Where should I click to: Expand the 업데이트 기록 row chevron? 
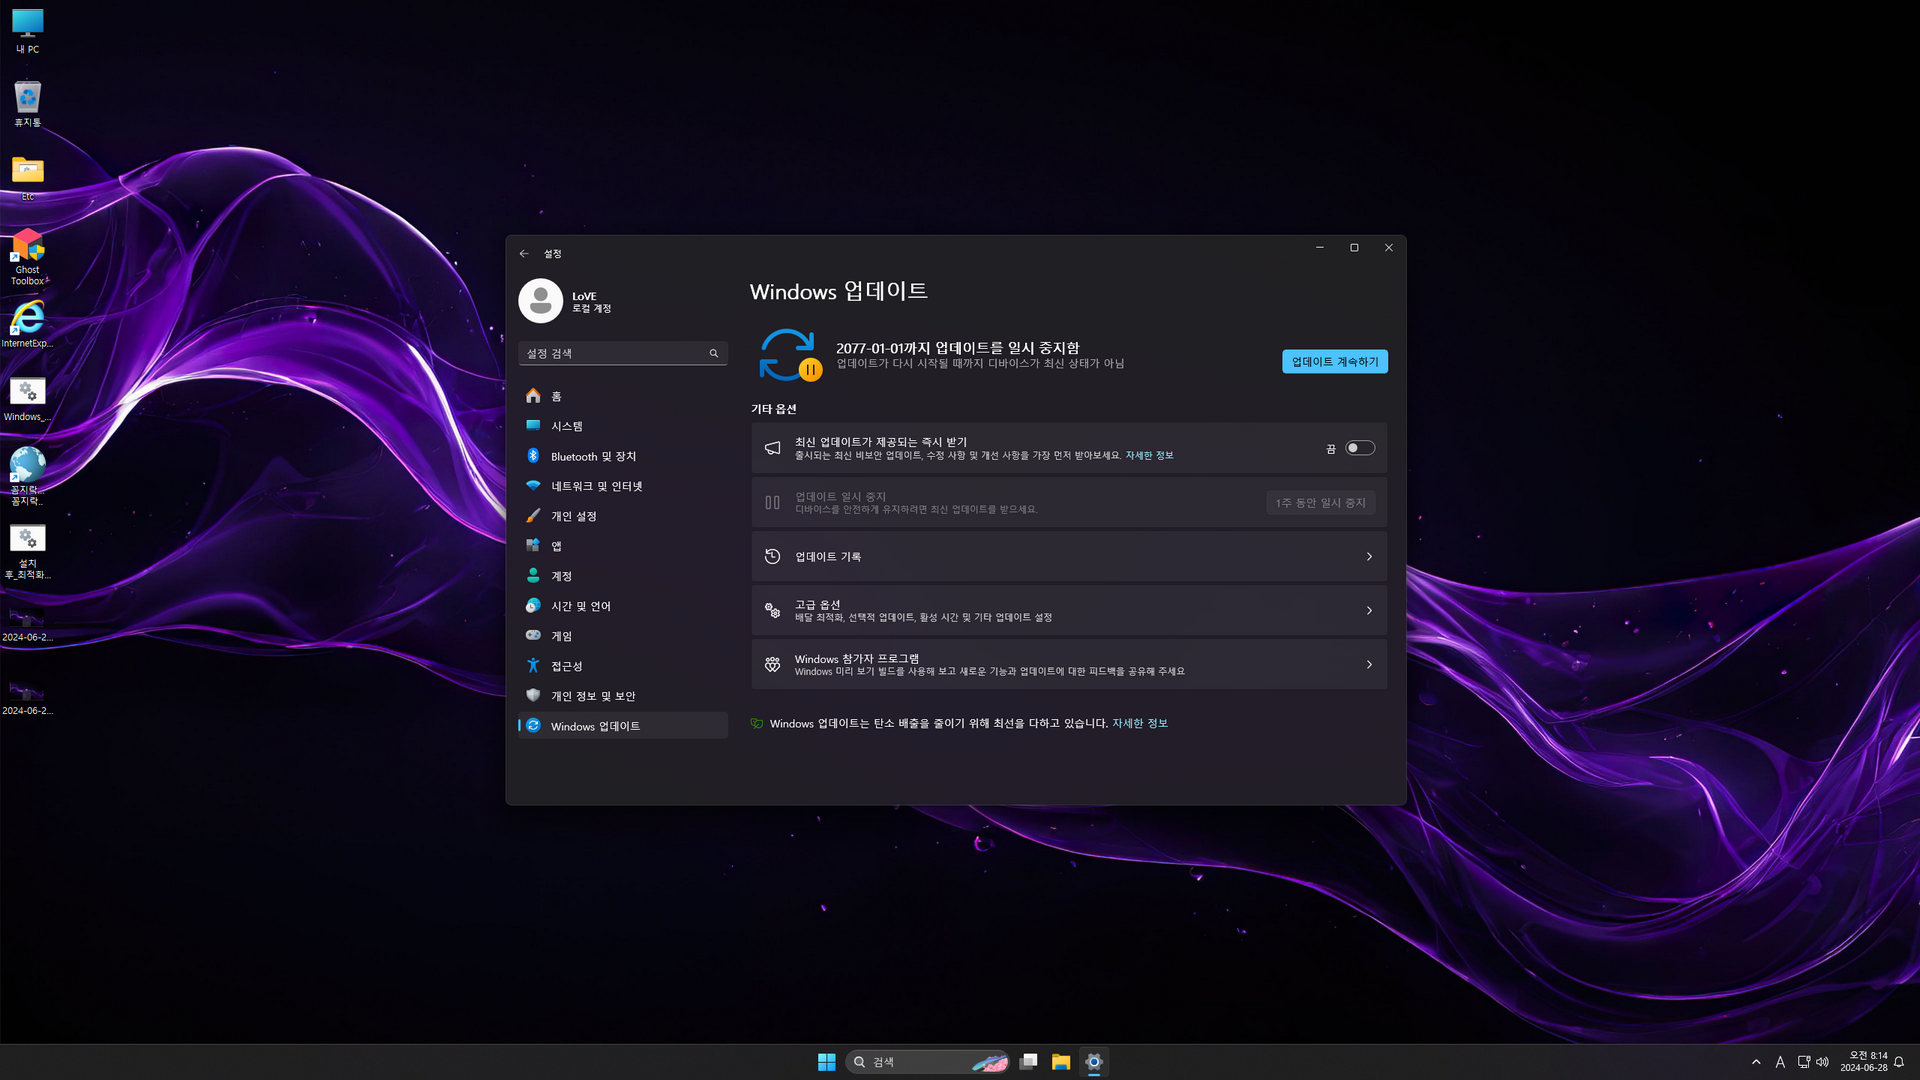click(x=1369, y=557)
